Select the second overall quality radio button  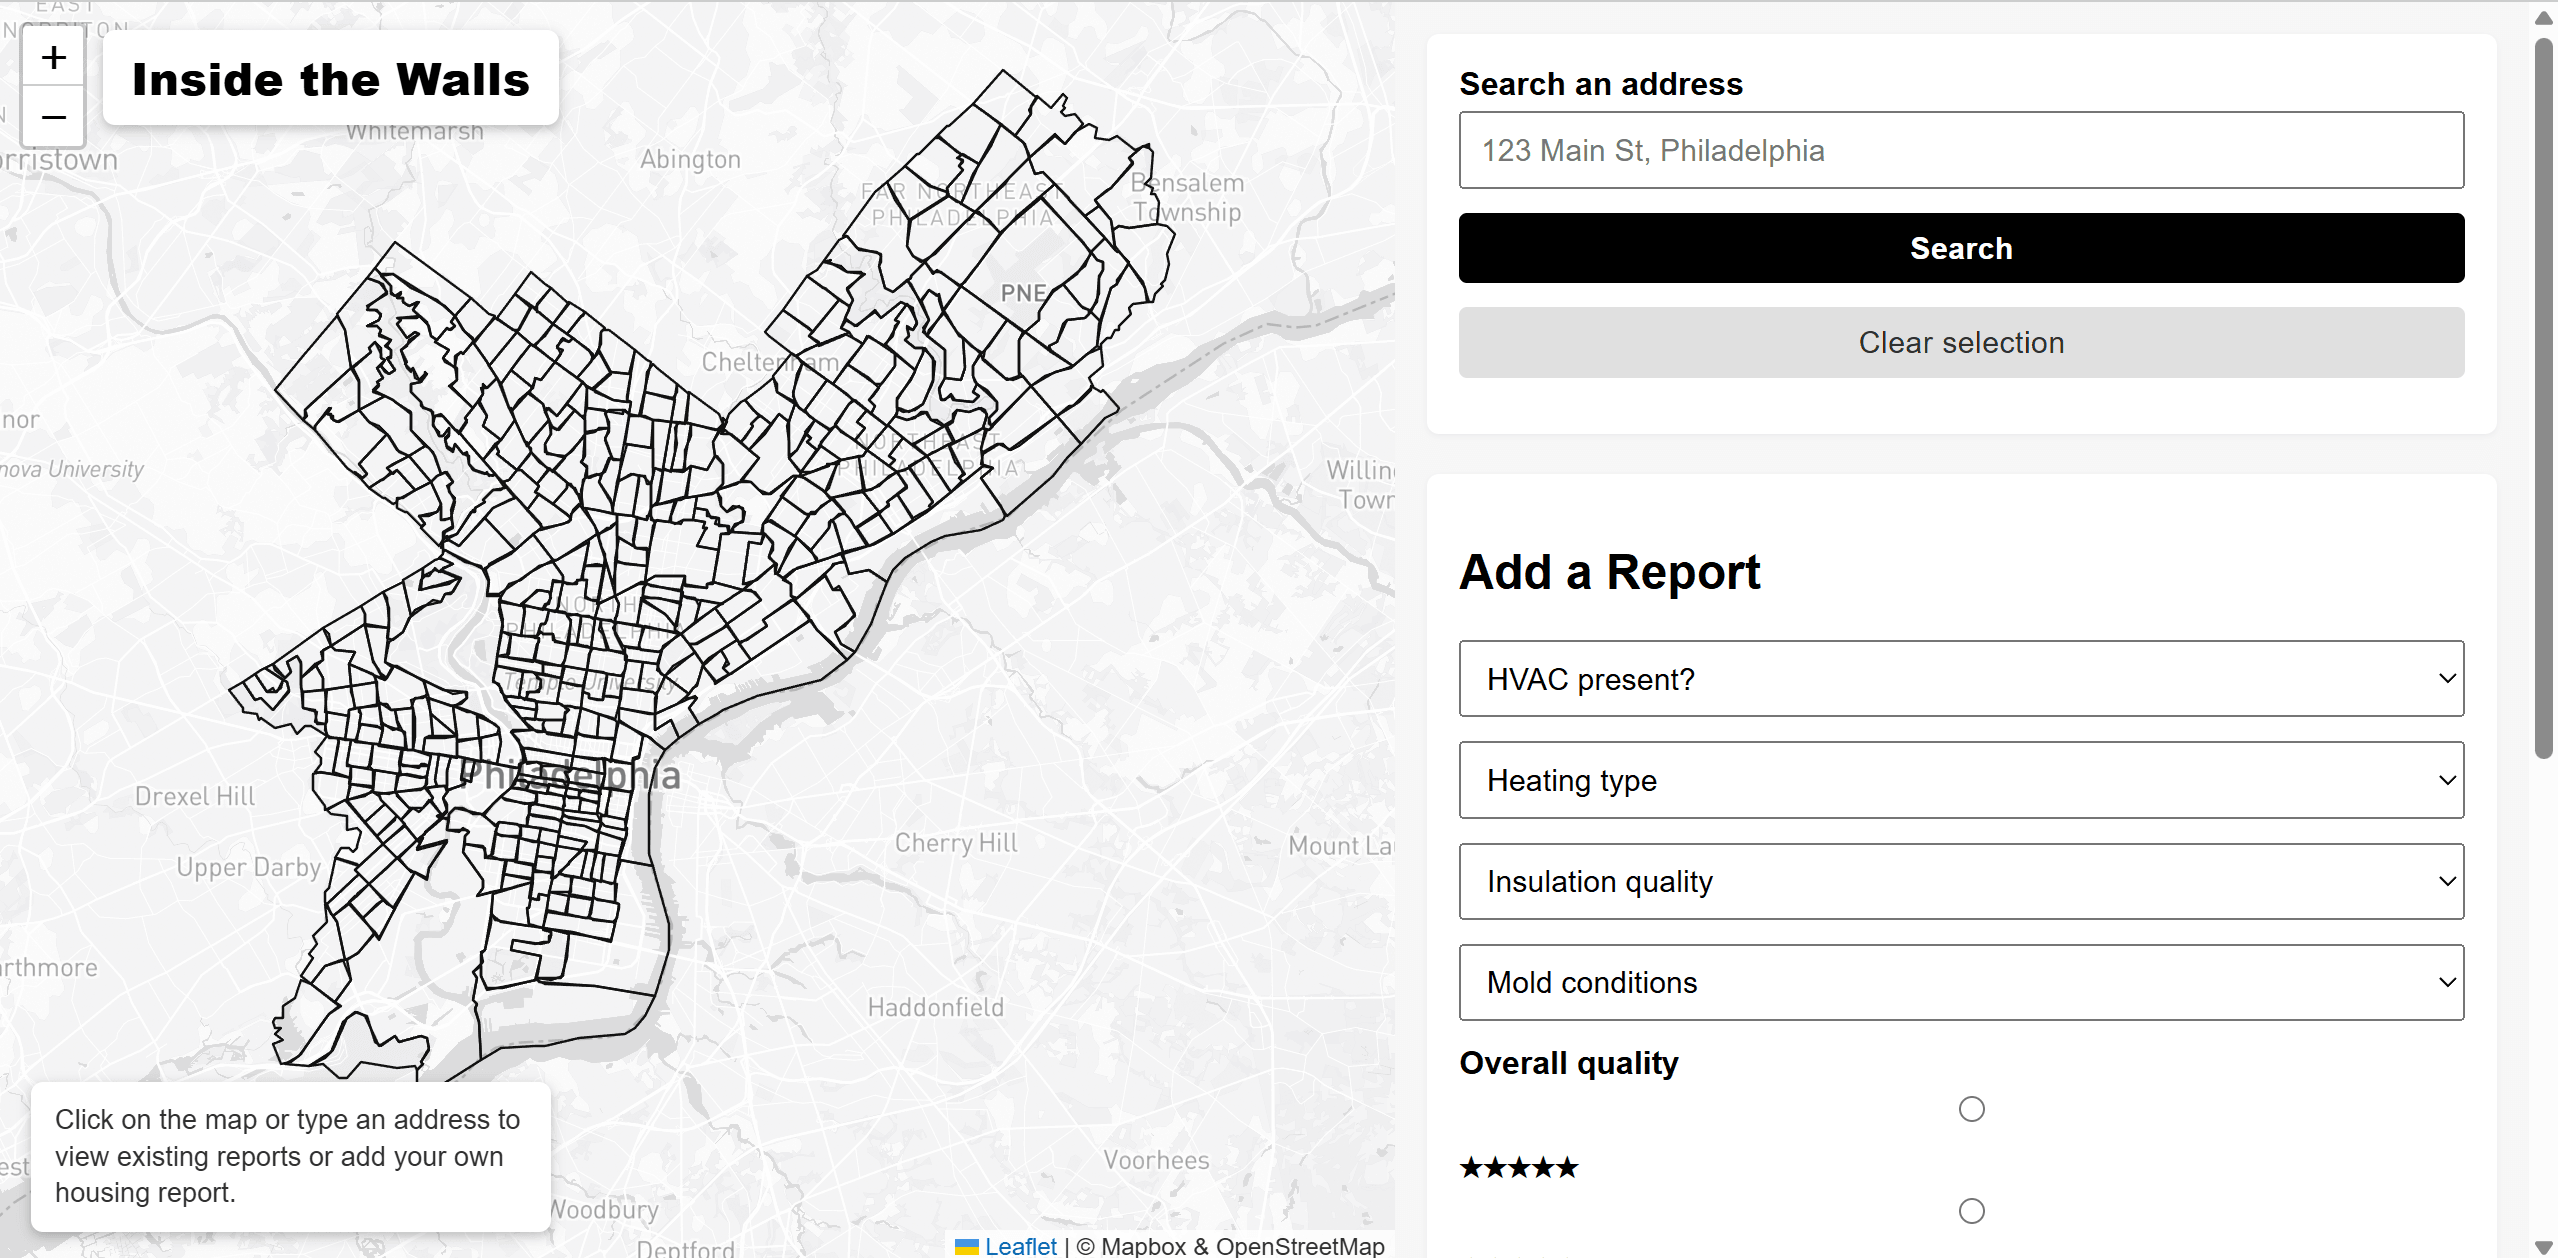[1971, 1211]
